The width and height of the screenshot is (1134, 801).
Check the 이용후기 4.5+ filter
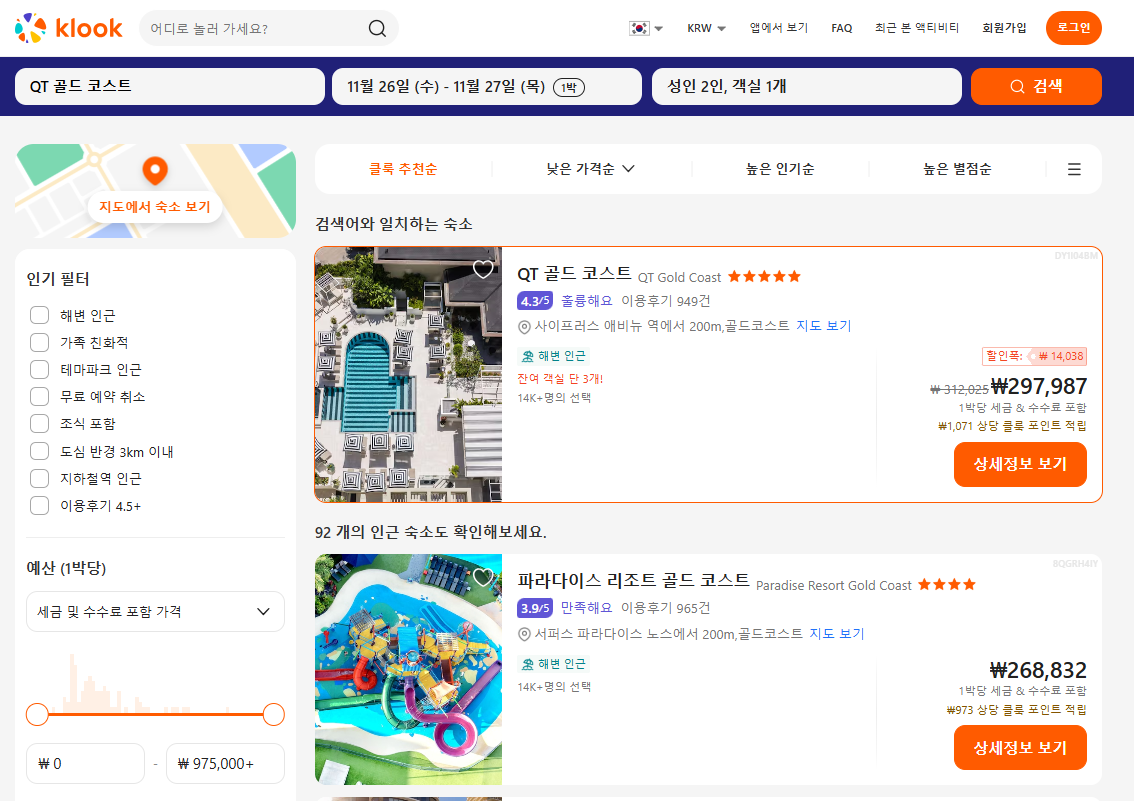click(x=39, y=505)
